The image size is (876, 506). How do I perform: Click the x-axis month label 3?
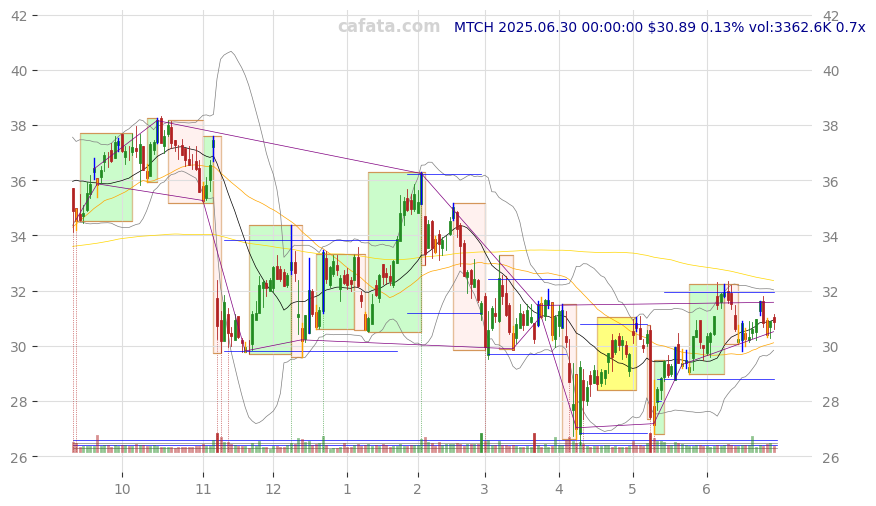[484, 490]
